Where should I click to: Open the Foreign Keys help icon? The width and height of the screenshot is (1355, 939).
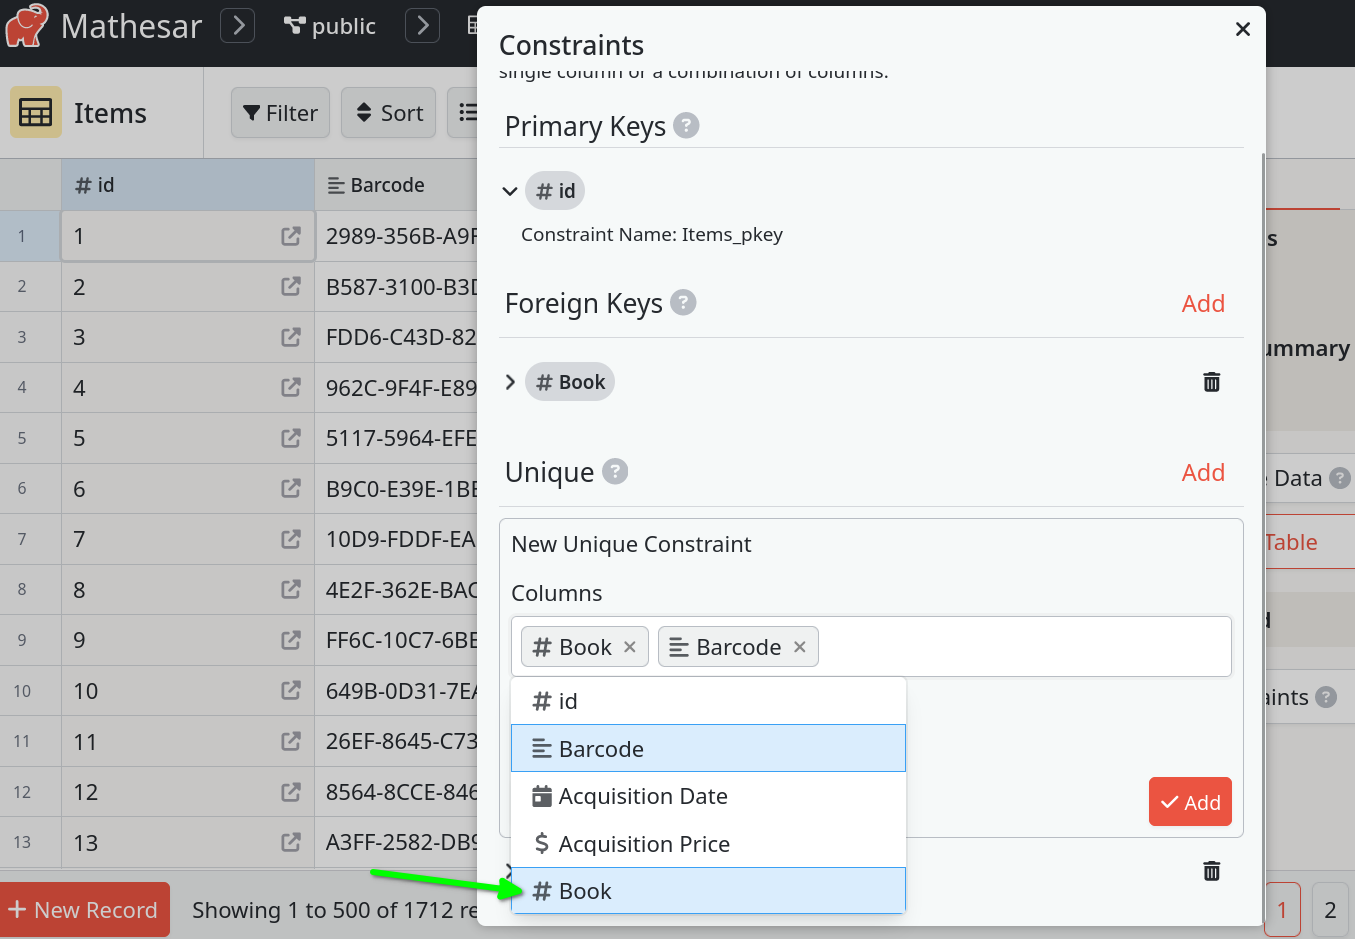(683, 303)
